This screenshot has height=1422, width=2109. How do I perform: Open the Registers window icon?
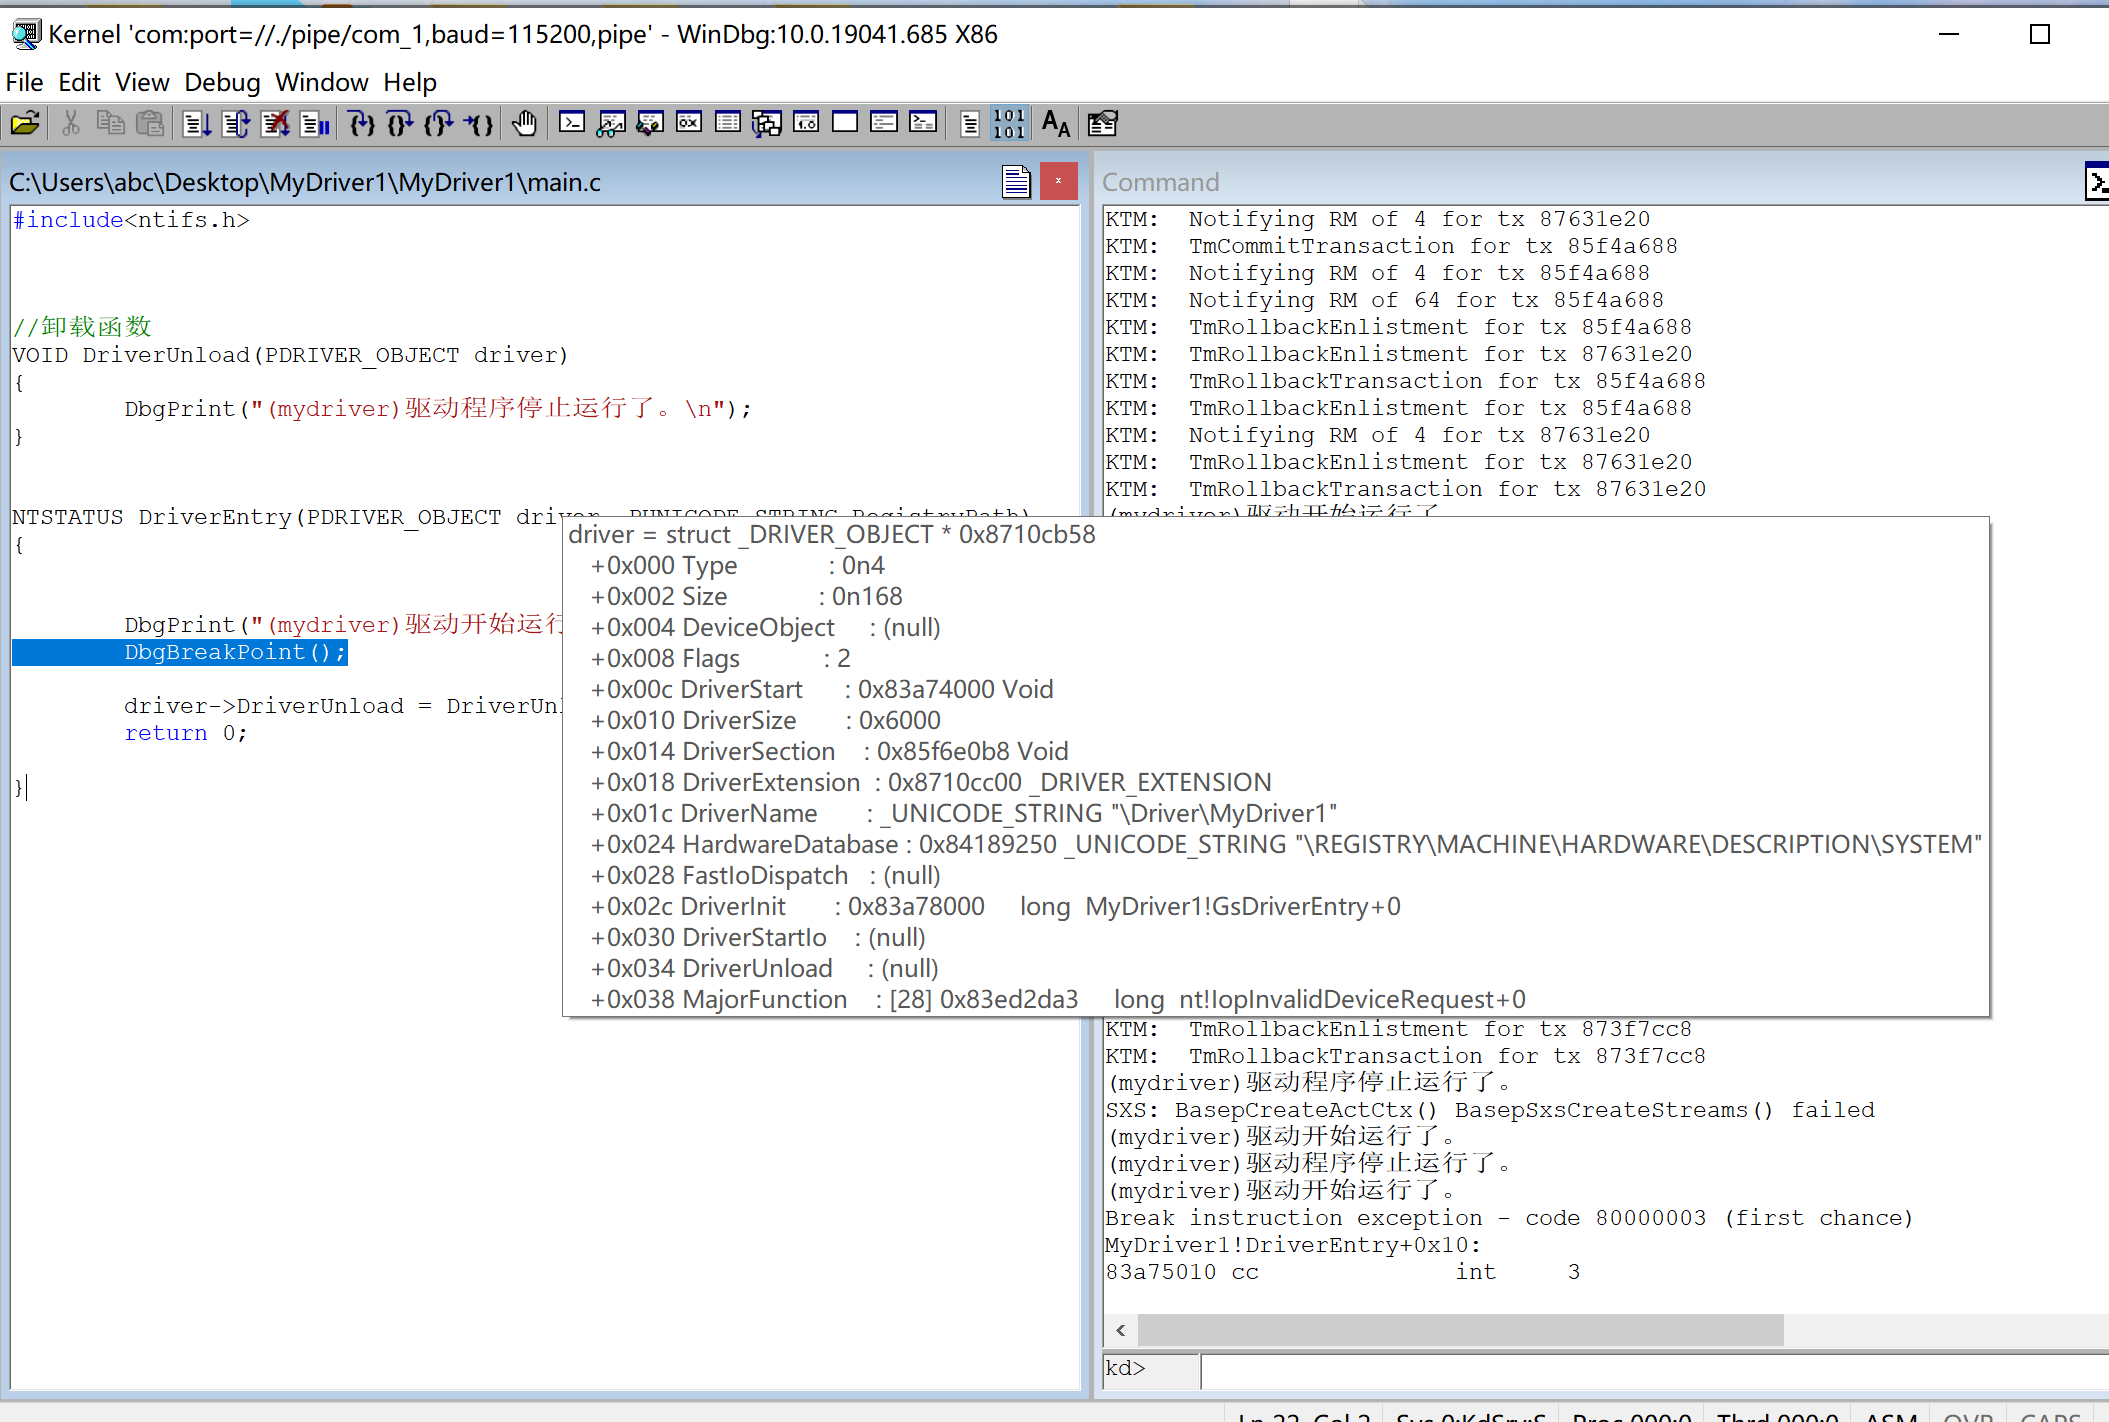tap(689, 124)
